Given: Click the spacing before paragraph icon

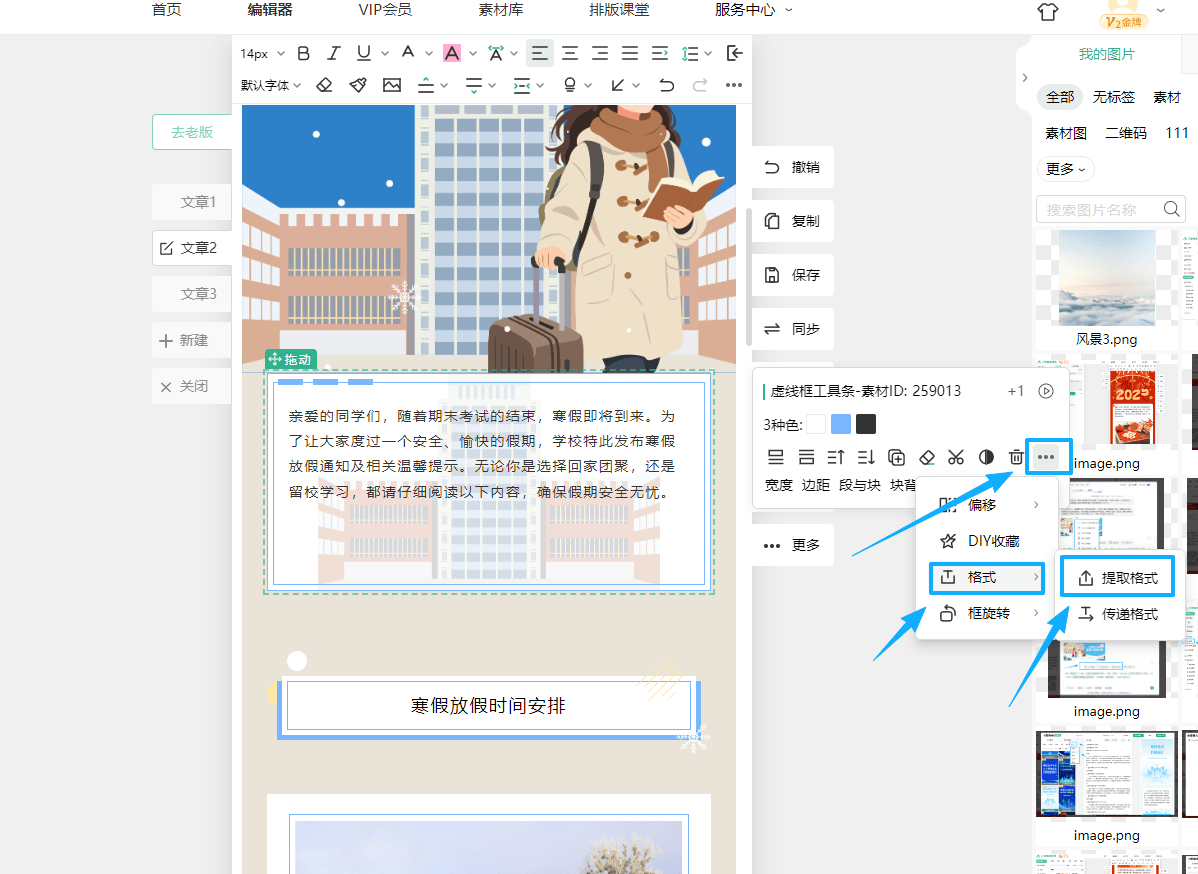Looking at the screenshot, I should coord(426,85).
